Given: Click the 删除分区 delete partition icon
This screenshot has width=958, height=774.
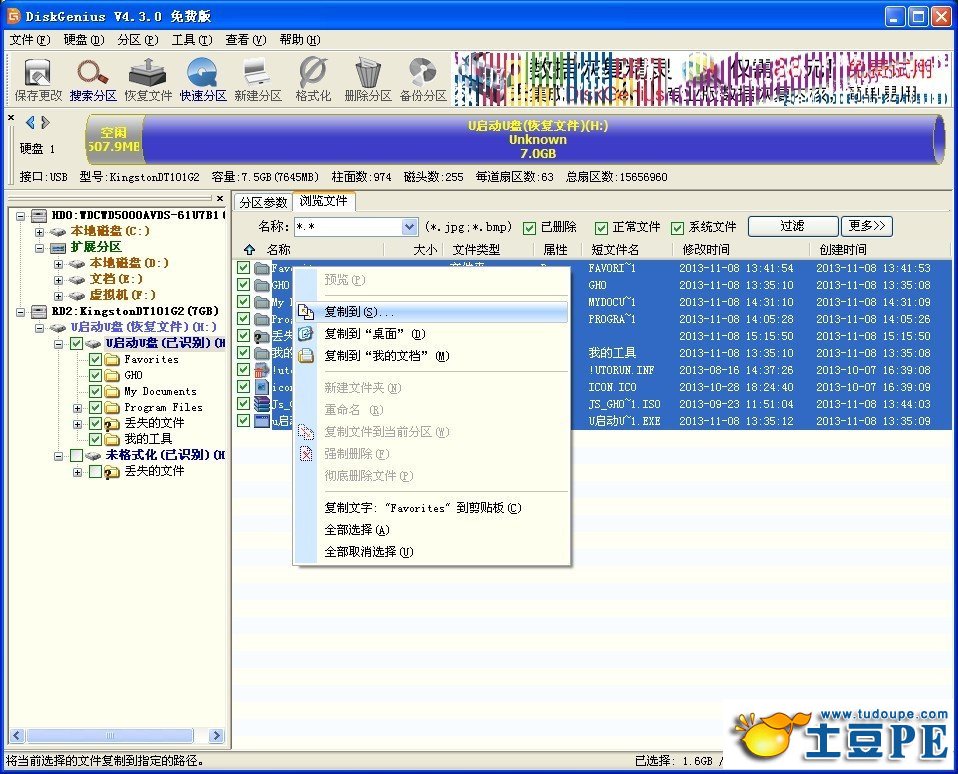Looking at the screenshot, I should point(368,80).
